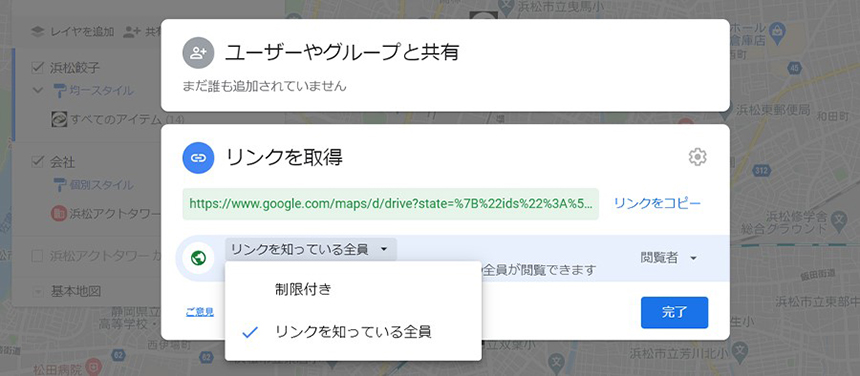The height and width of the screenshot is (376, 860).
Task: Click ユーザーやグループと共有 heading
Action: 342,53
